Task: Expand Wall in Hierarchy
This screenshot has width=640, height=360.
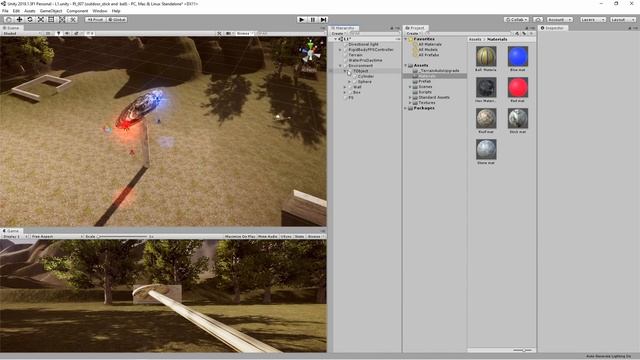Action: [x=345, y=87]
